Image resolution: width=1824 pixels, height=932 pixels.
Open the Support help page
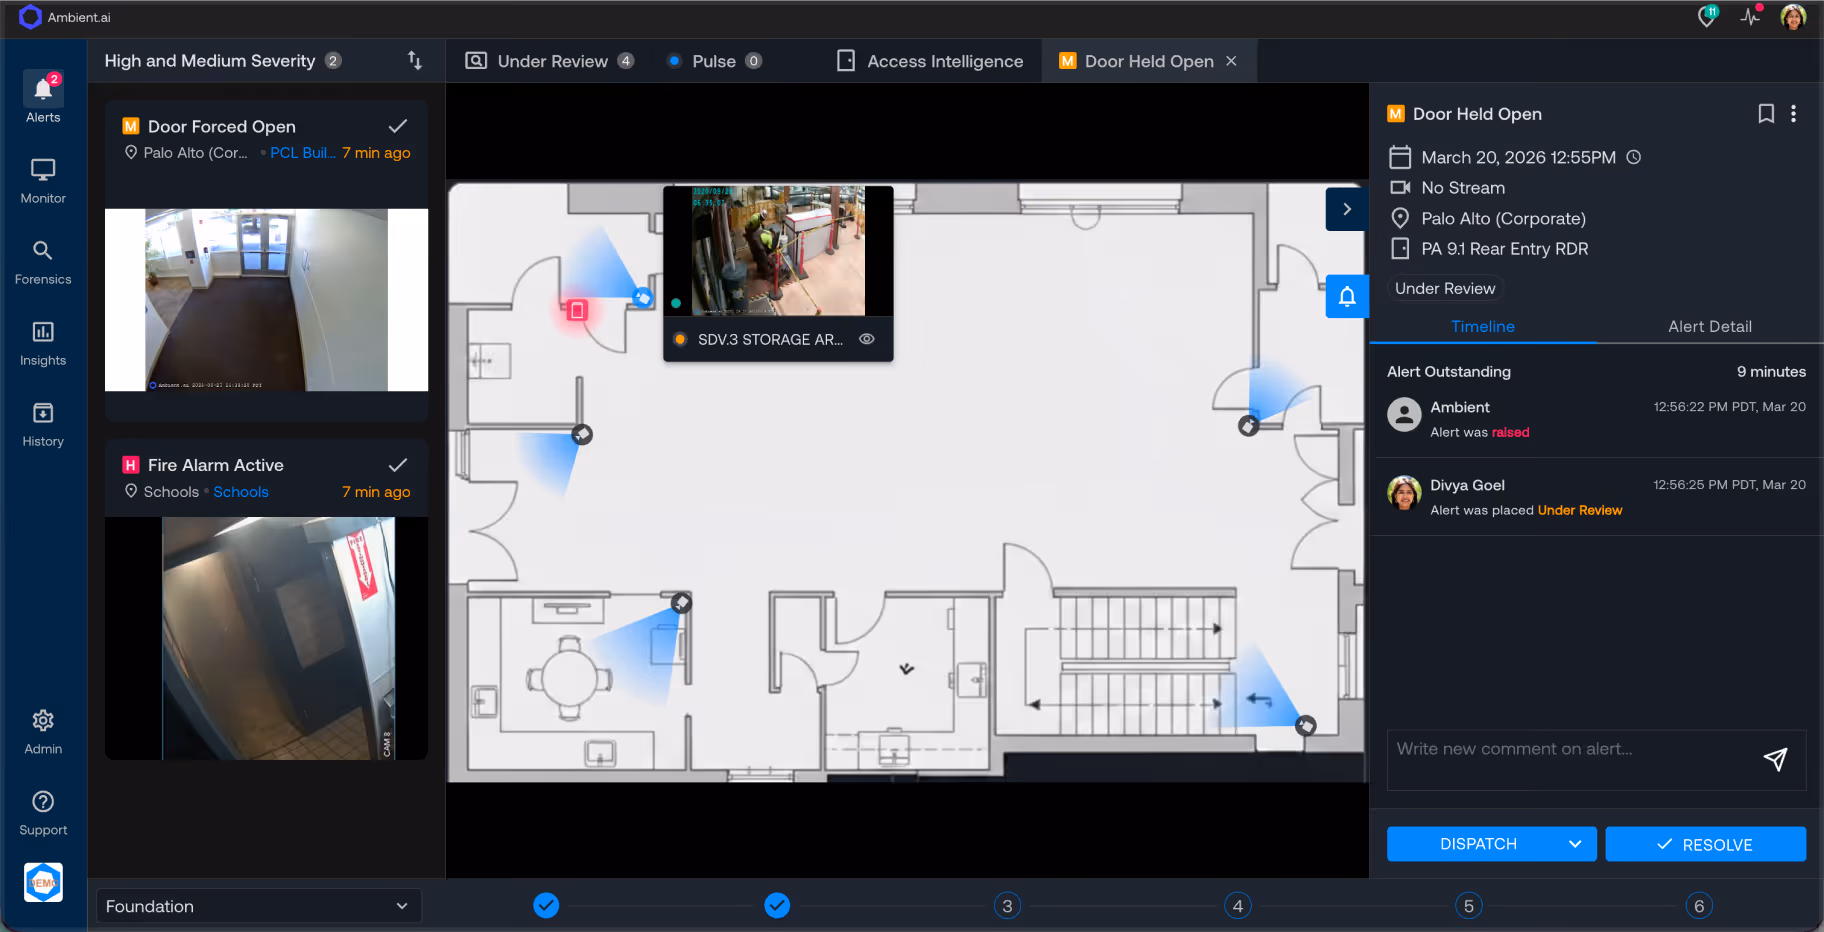click(43, 813)
